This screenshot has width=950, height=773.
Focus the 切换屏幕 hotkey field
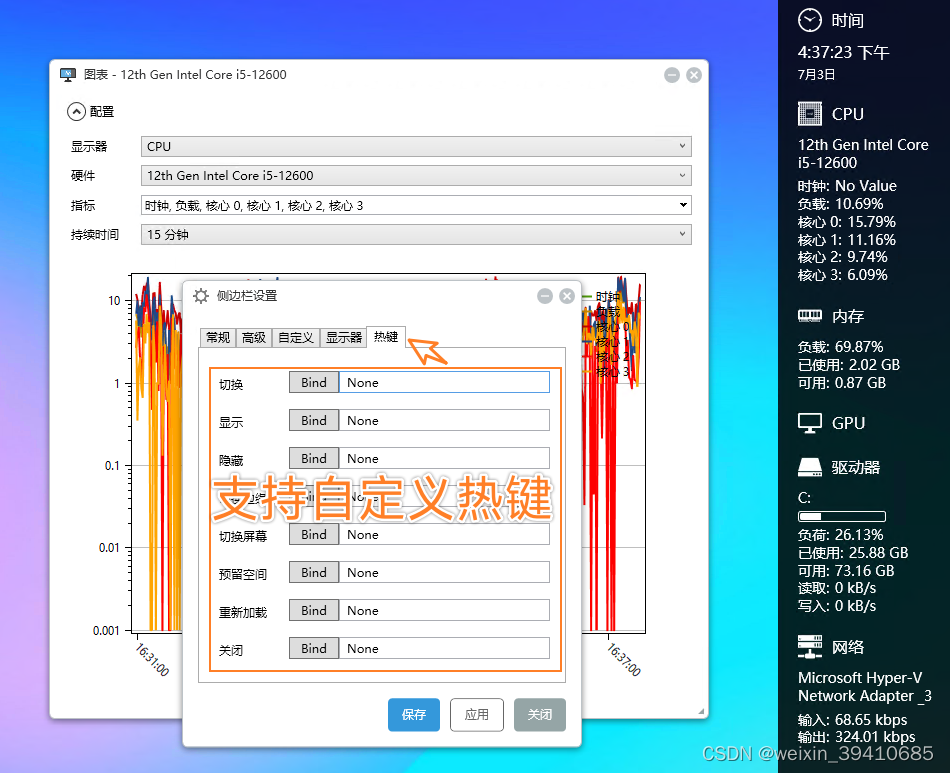(444, 534)
